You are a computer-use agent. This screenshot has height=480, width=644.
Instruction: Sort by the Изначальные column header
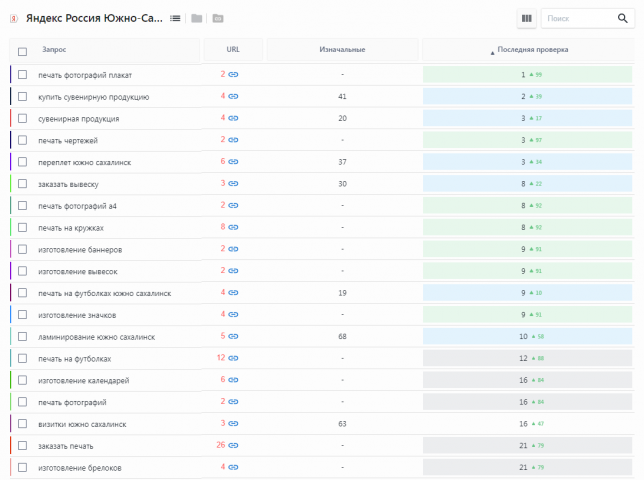342,49
